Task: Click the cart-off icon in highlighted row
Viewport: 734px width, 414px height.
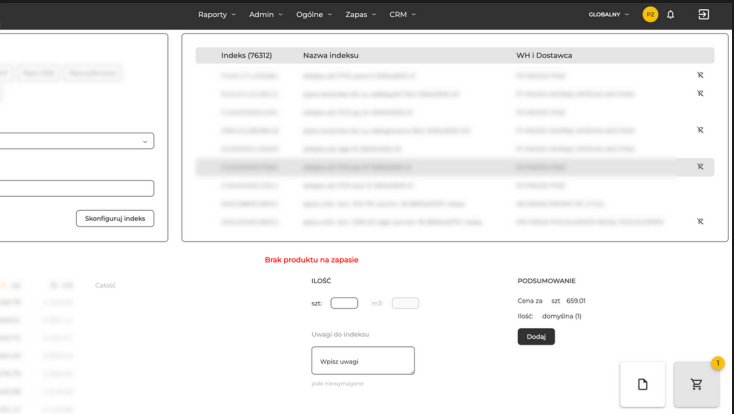Action: (x=700, y=167)
